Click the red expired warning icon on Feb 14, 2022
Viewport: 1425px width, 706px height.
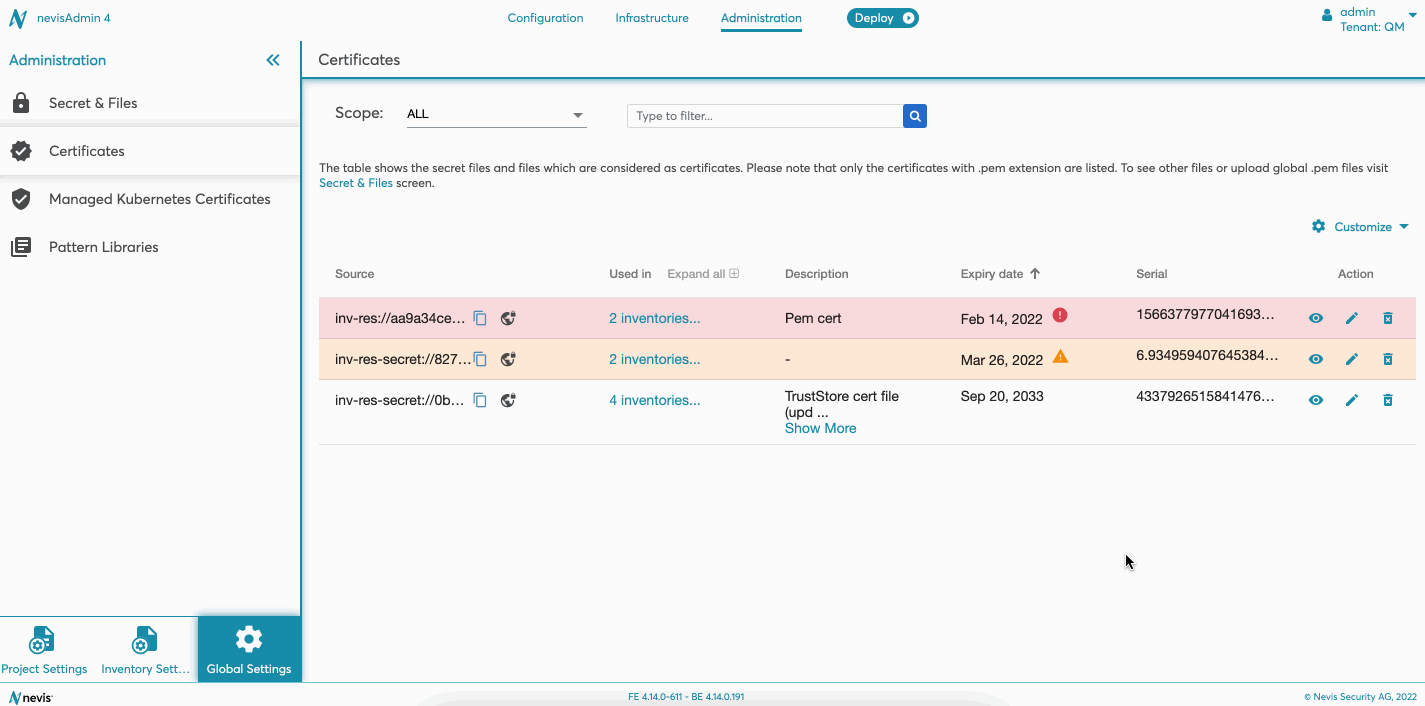(1060, 315)
